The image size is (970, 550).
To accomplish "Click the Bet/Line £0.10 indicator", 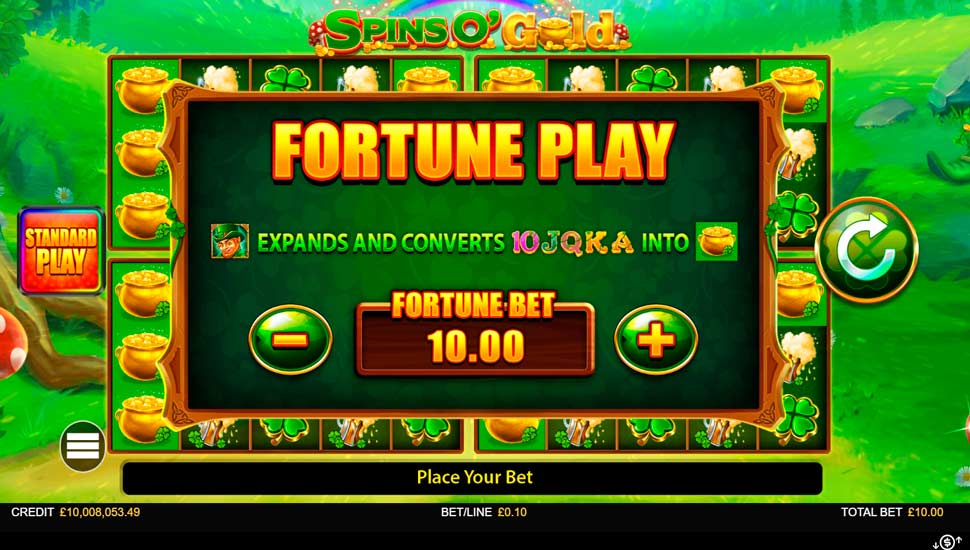I will pyautogui.click(x=484, y=512).
